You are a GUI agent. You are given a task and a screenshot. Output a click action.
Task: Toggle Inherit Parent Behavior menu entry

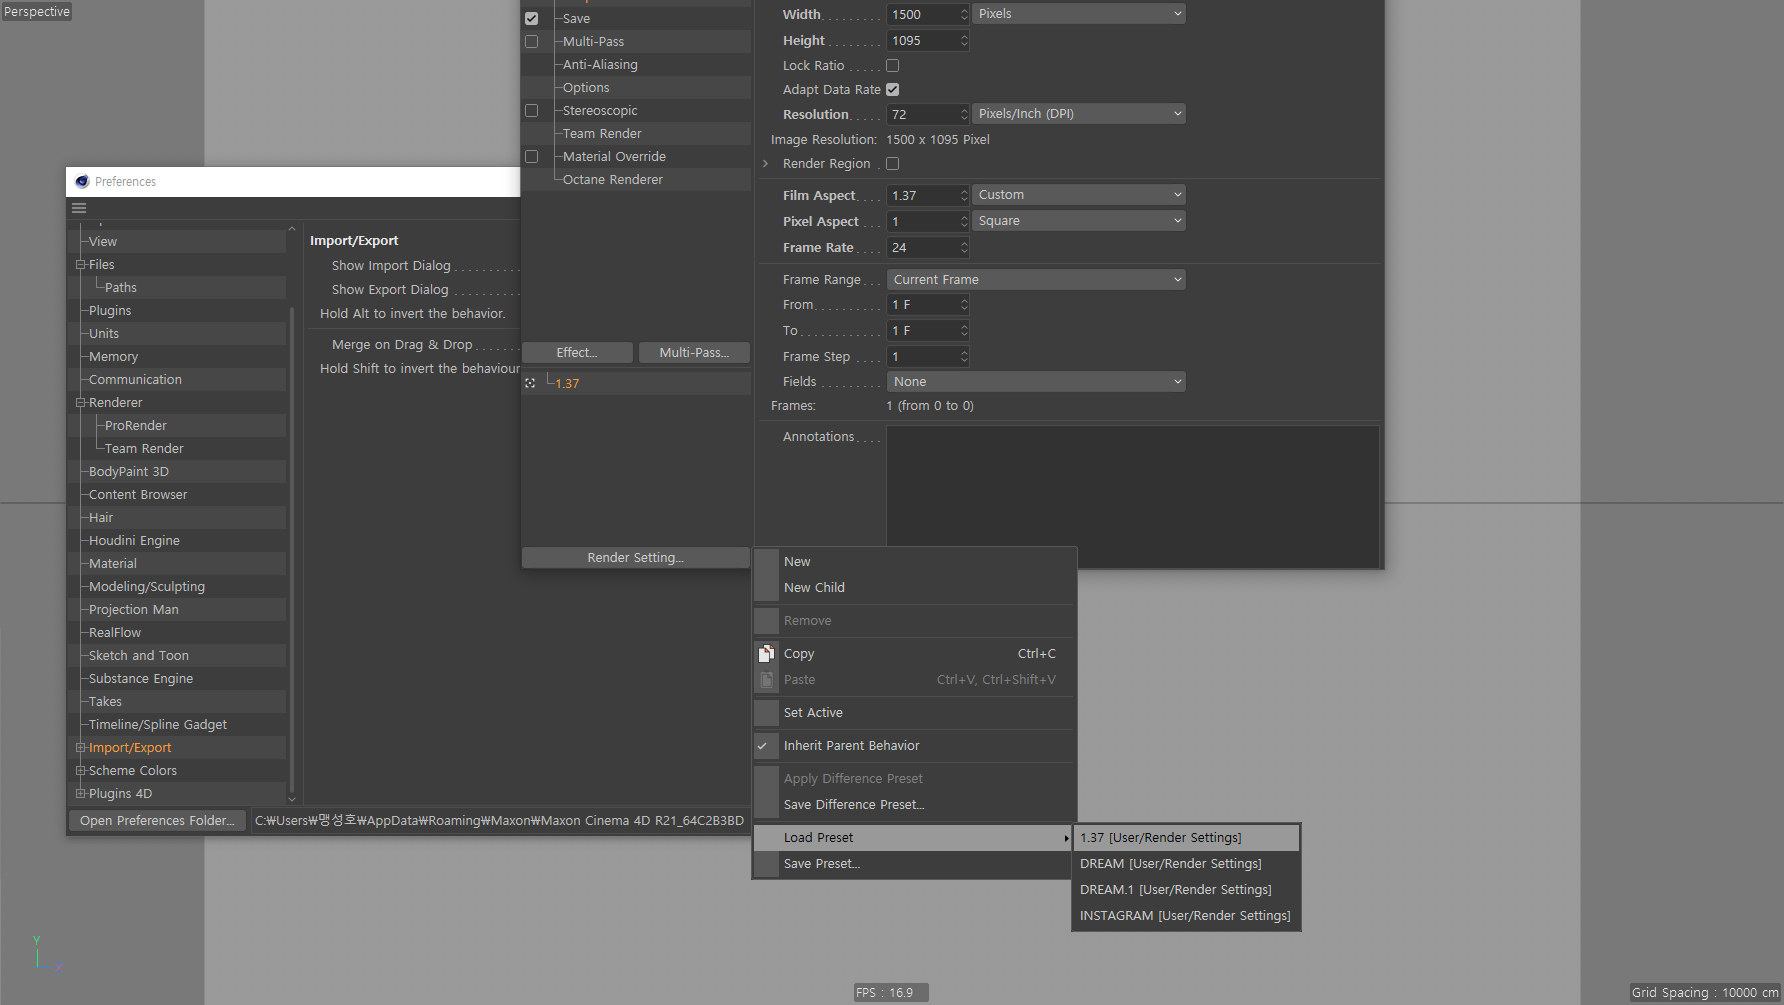coord(914,745)
